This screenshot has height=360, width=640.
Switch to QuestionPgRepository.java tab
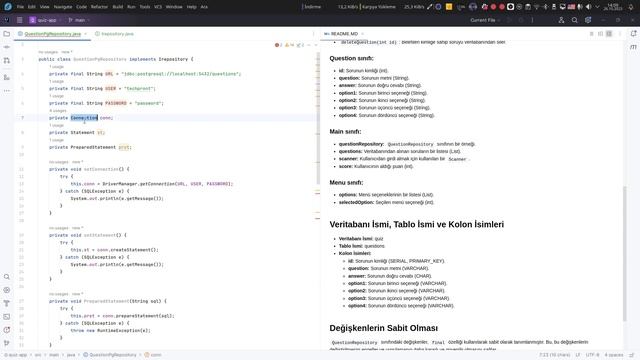[x=52, y=34]
